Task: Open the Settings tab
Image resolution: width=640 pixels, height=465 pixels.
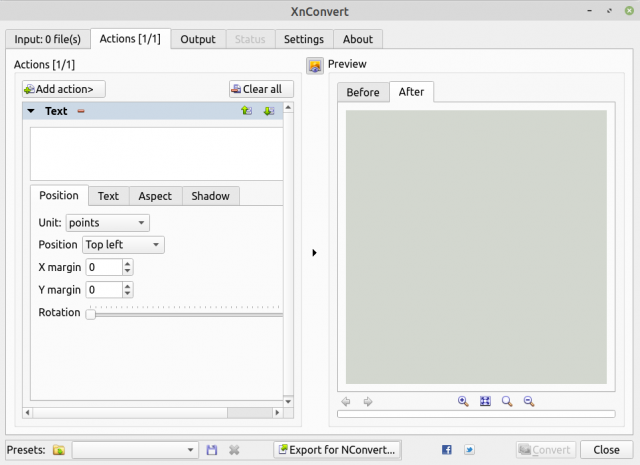Action: [304, 39]
